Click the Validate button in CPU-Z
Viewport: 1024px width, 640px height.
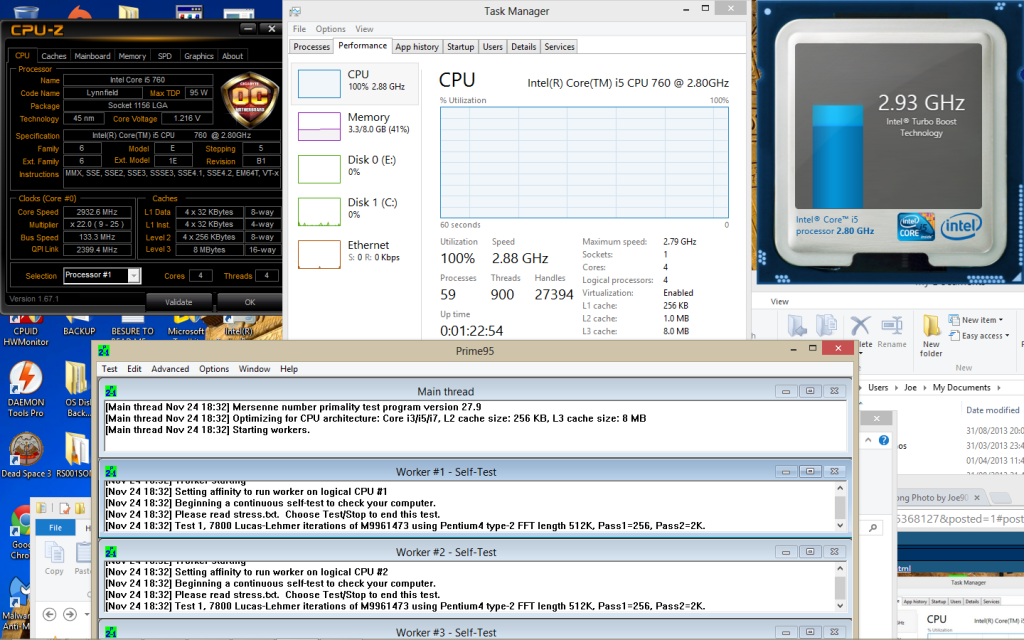pyautogui.click(x=179, y=302)
